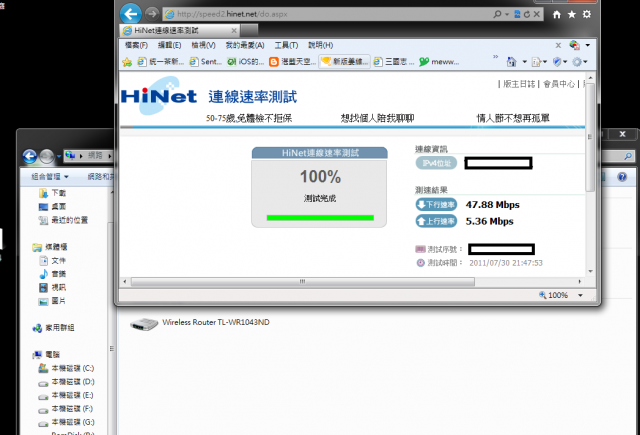The width and height of the screenshot is (640, 435).
Task: Click the page horizontal scrollbar thumb
Action: coord(302,282)
